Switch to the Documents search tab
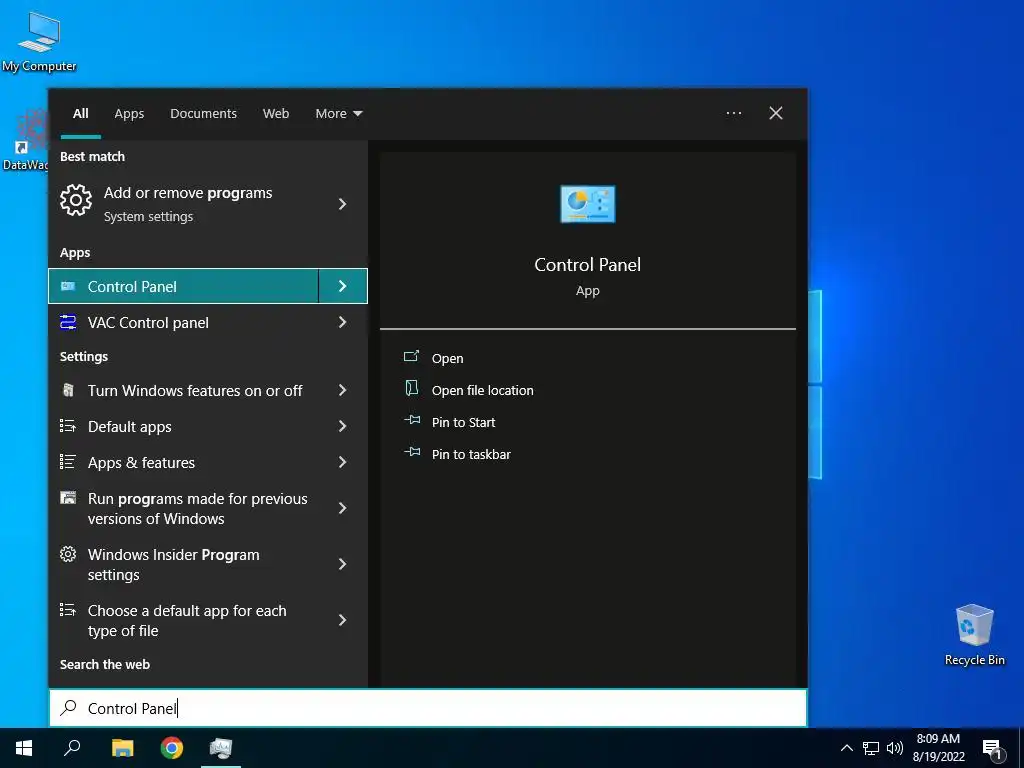 tap(203, 114)
